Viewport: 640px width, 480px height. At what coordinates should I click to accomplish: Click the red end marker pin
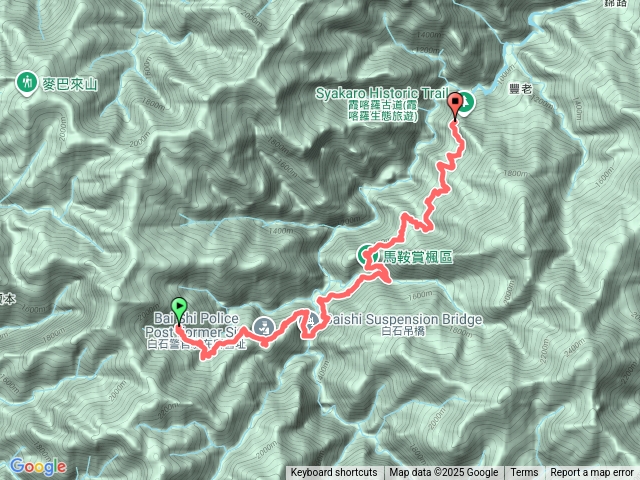point(455,107)
